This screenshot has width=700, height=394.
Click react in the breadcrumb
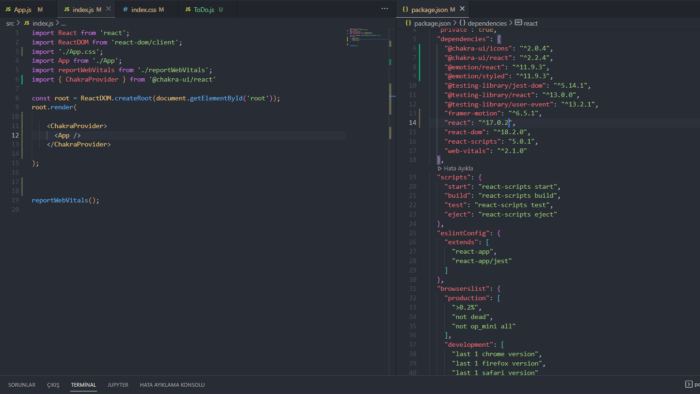coord(530,23)
